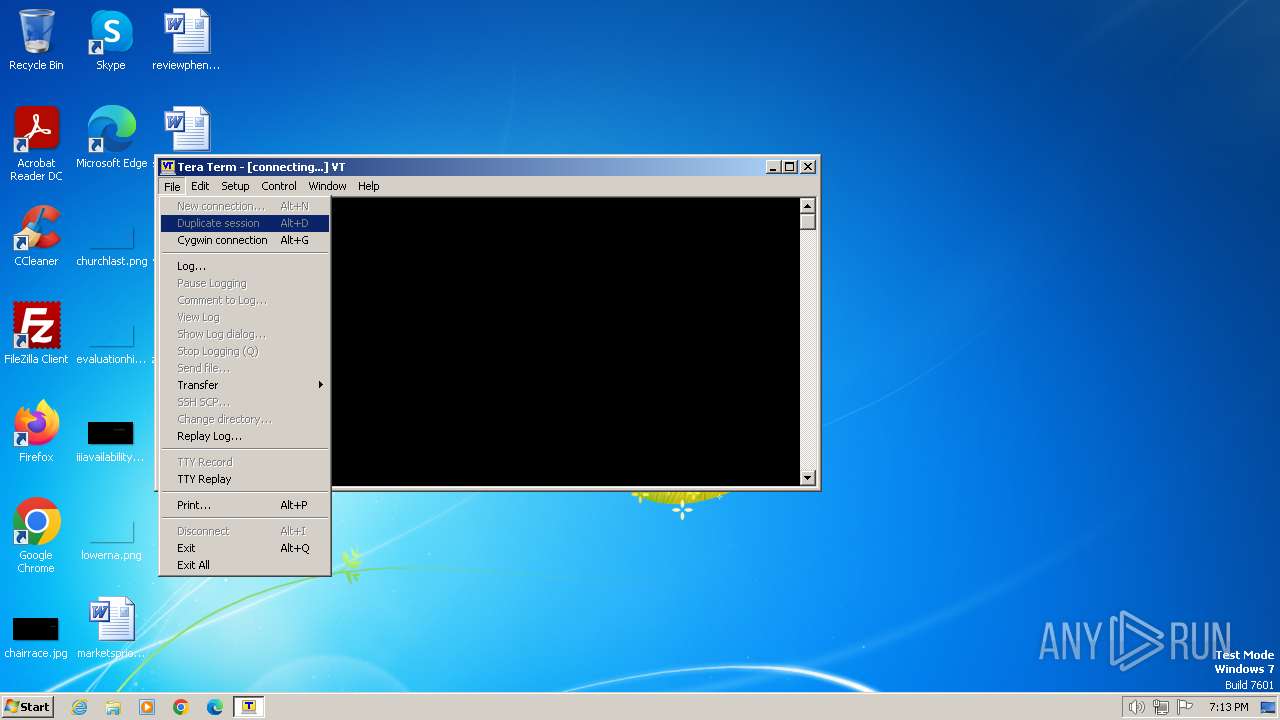Click the terminal scrollbar up arrow
The image size is (1280, 720).
coord(808,206)
